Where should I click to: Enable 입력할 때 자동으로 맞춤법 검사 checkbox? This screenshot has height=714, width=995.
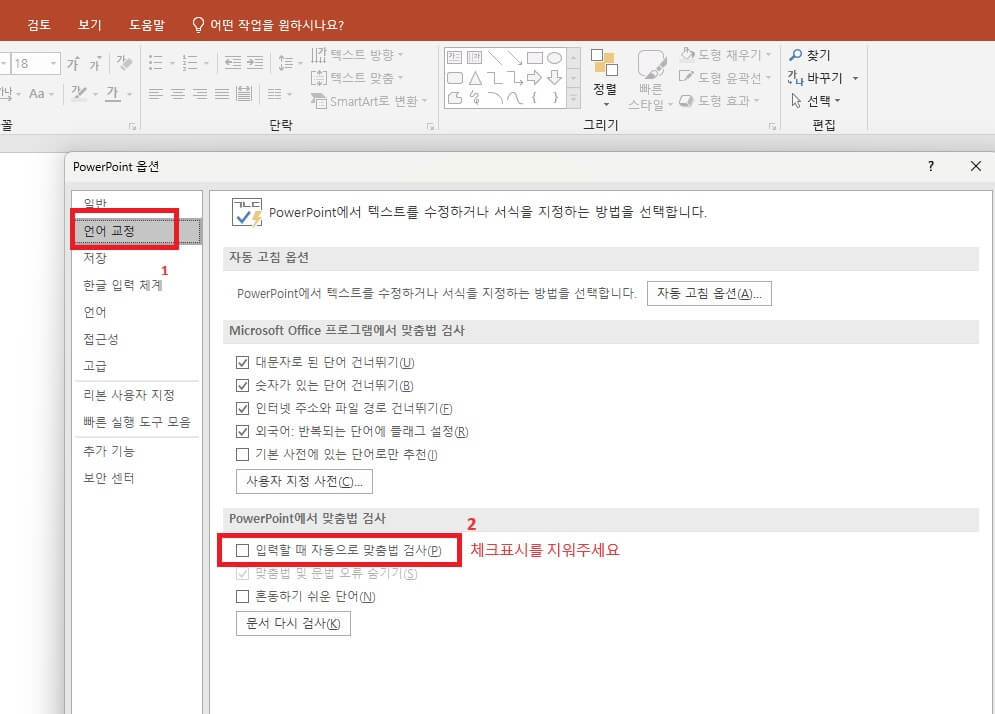(242, 550)
